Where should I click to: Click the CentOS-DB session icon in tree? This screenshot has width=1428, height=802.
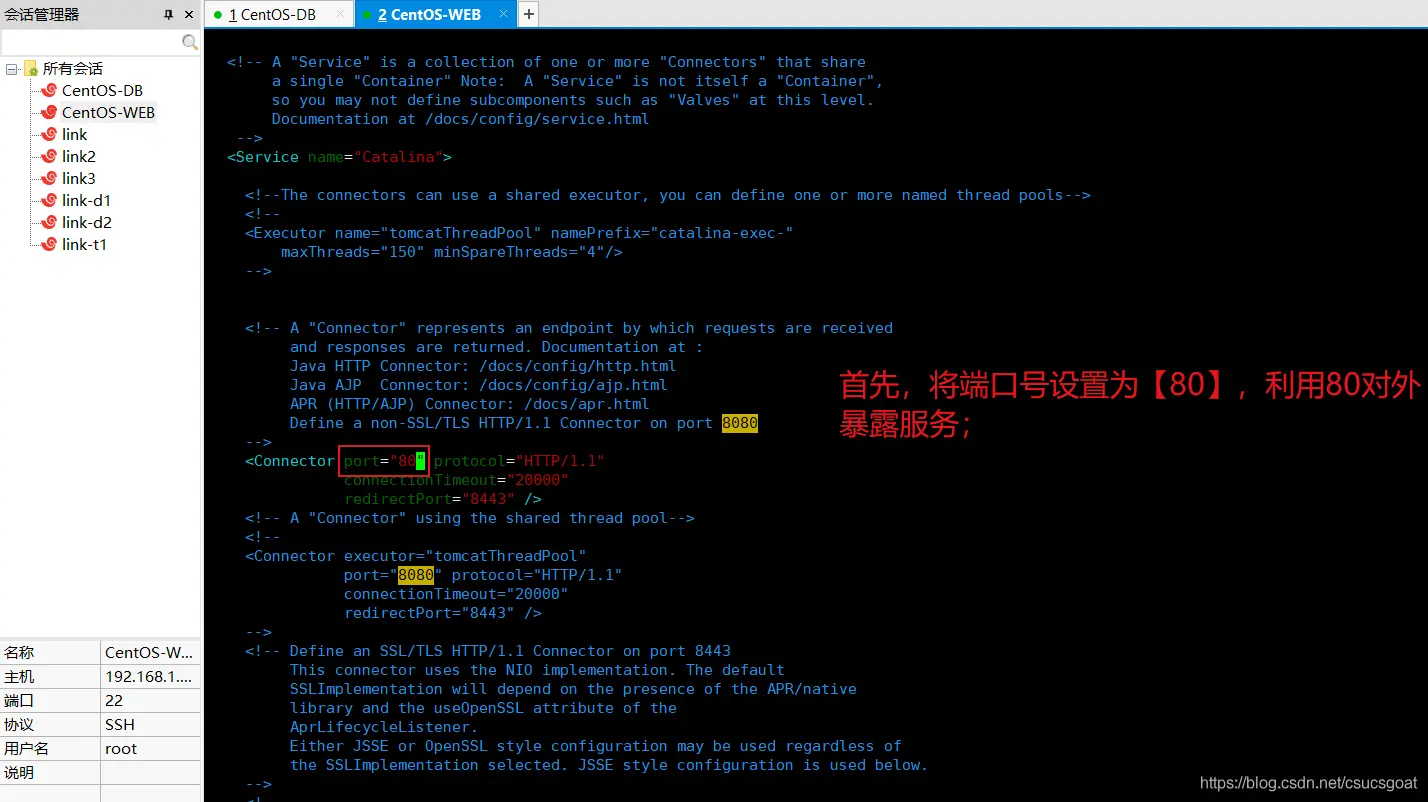49,90
